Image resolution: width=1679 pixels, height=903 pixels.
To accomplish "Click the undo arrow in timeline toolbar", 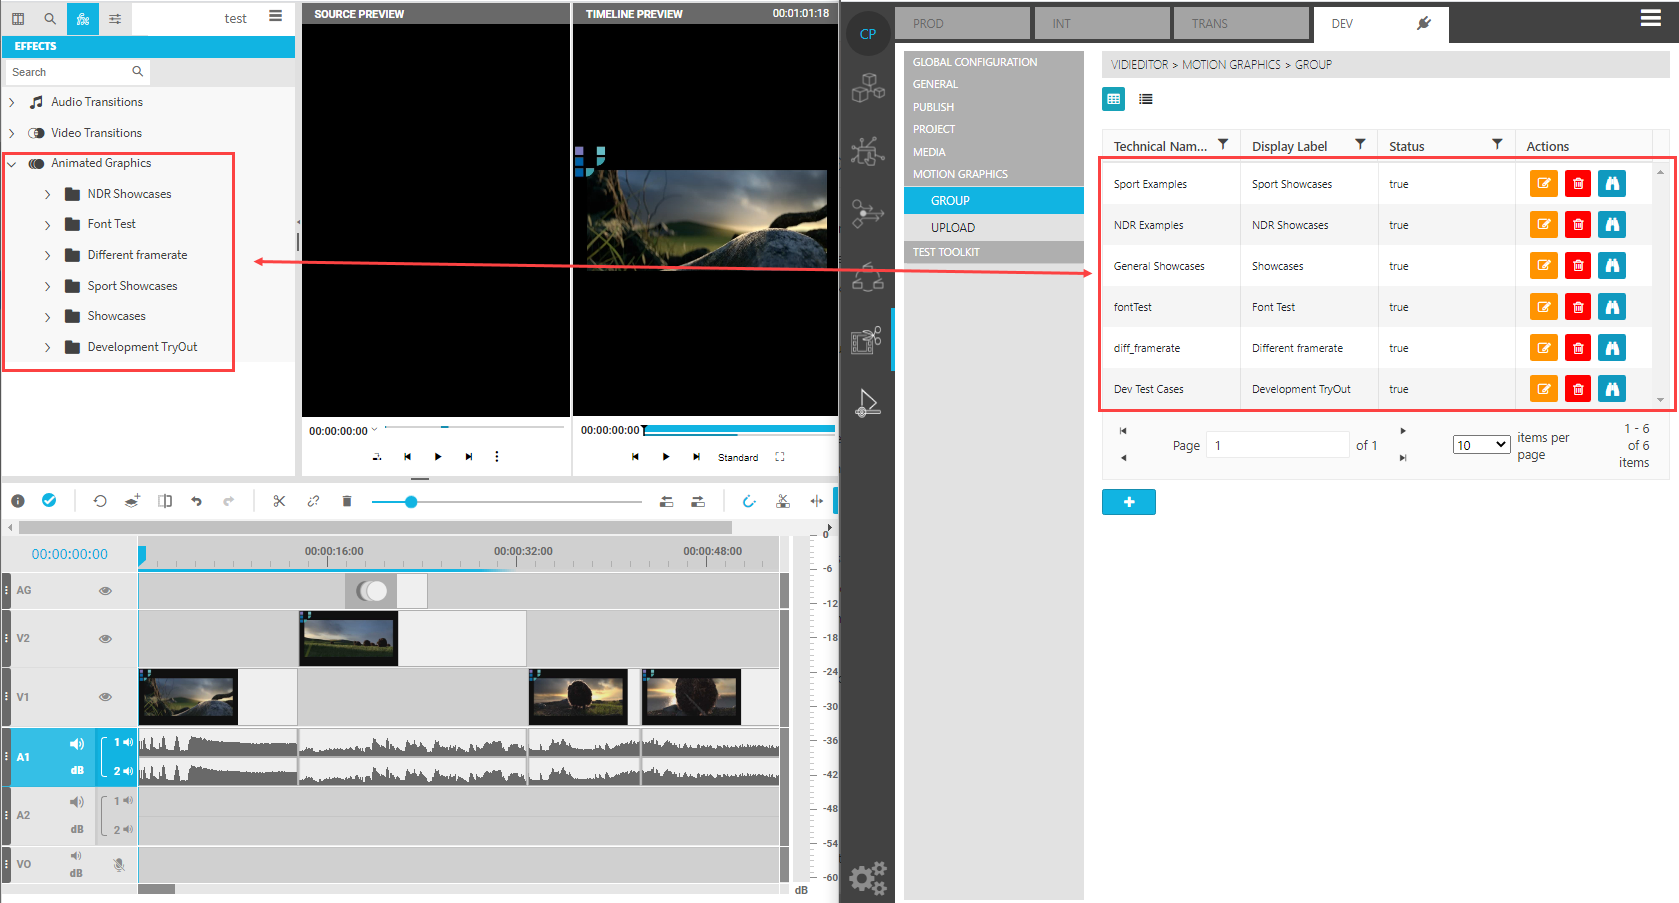I will pyautogui.click(x=196, y=501).
